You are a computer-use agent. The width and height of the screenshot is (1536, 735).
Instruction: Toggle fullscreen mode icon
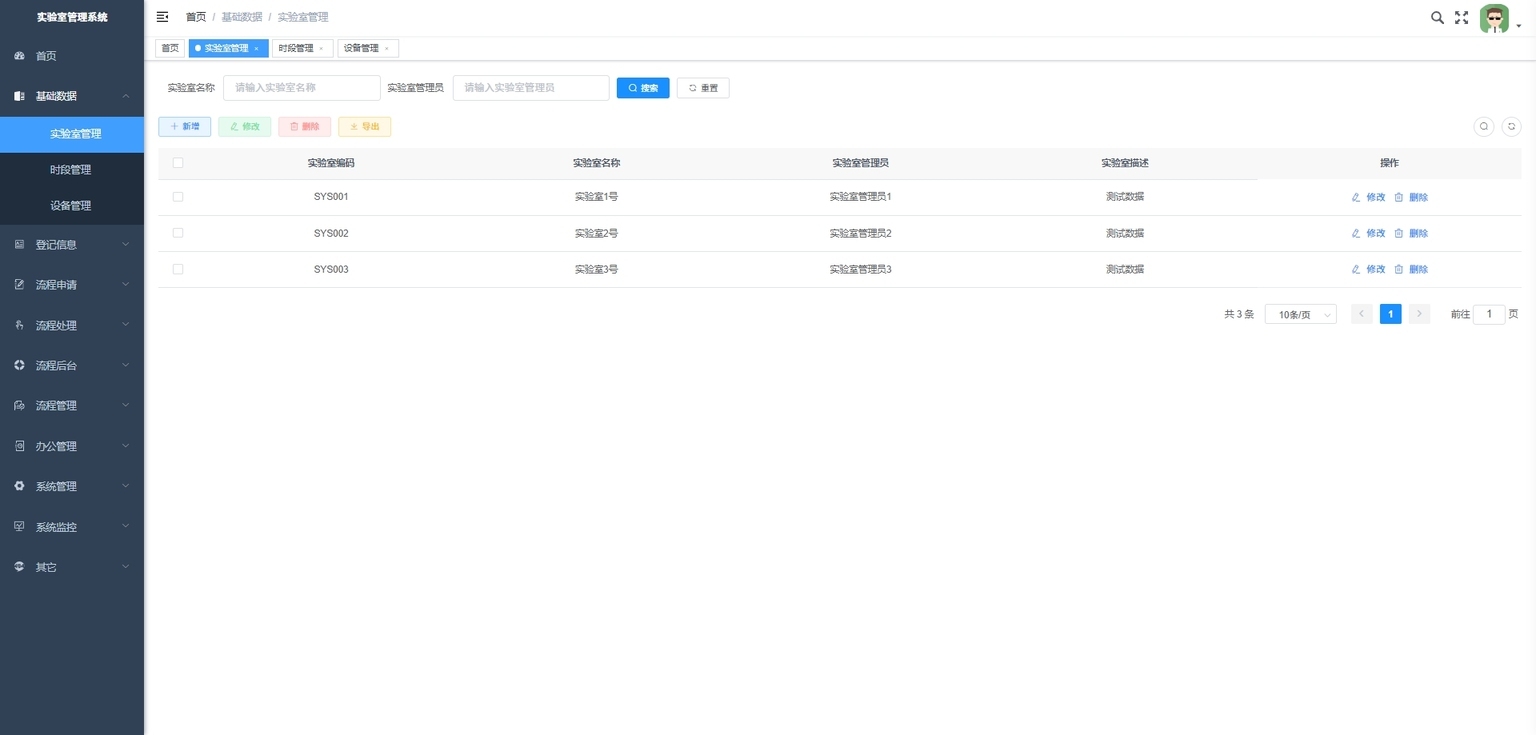pyautogui.click(x=1461, y=17)
